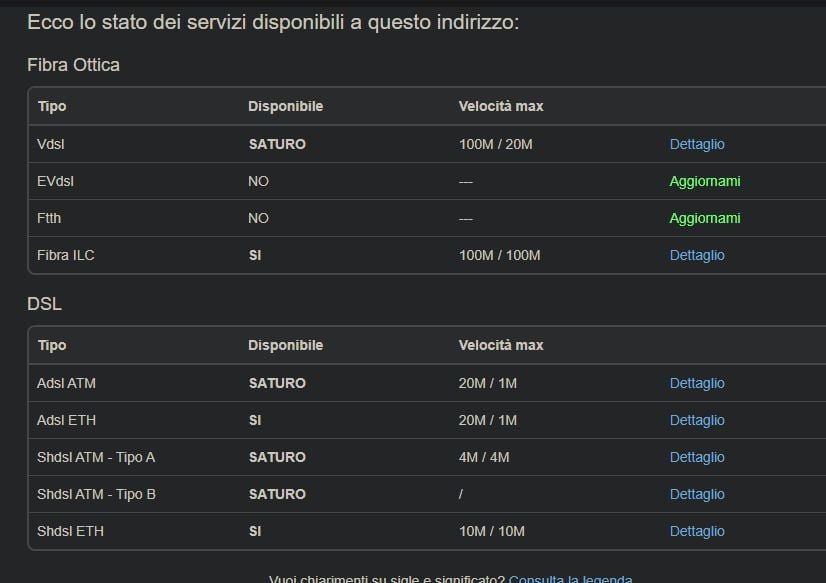Screen dimensions: 826x583
Task: Click Disponibile header in Fibra Ottica table
Action: (286, 106)
